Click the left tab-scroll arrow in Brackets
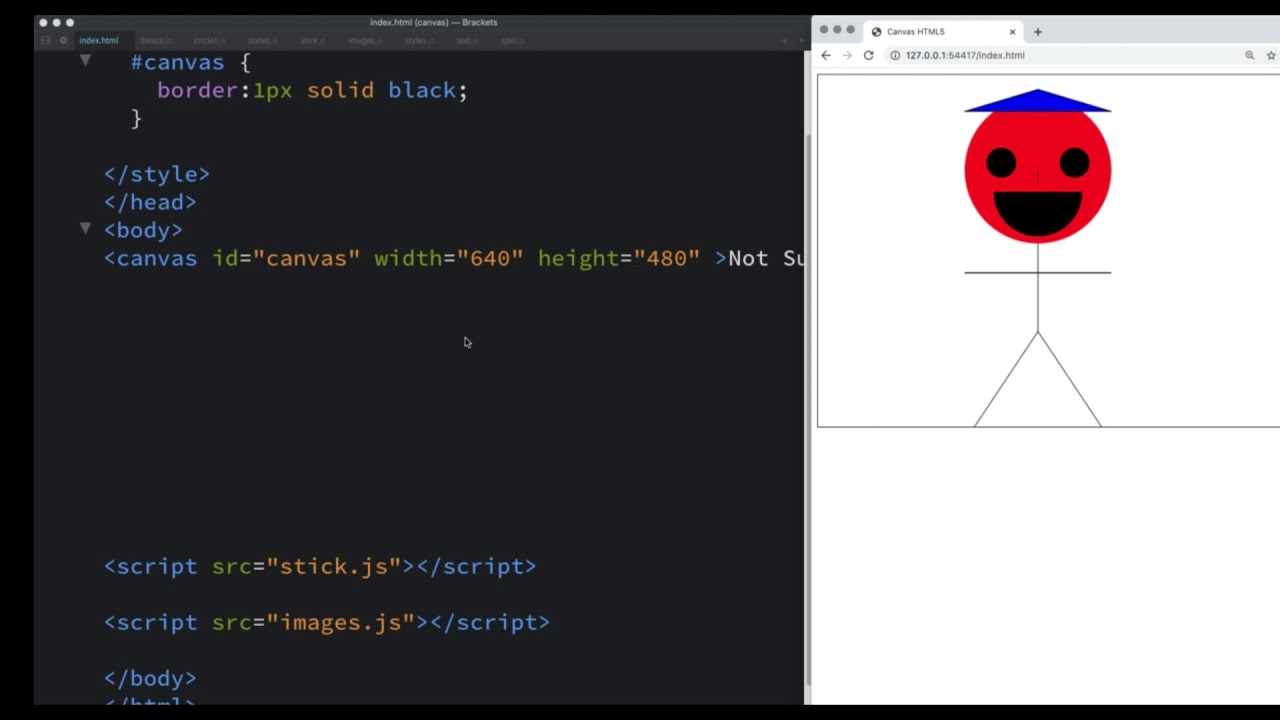1280x720 pixels. 785,41
